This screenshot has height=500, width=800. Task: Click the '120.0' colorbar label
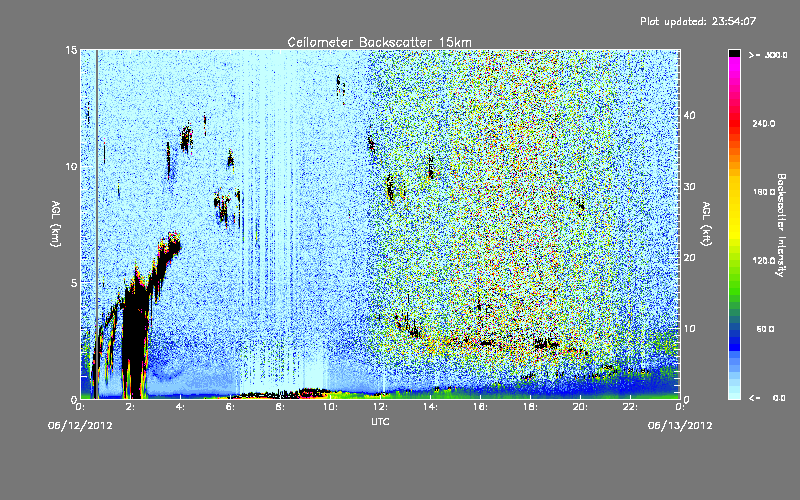[x=764, y=261]
